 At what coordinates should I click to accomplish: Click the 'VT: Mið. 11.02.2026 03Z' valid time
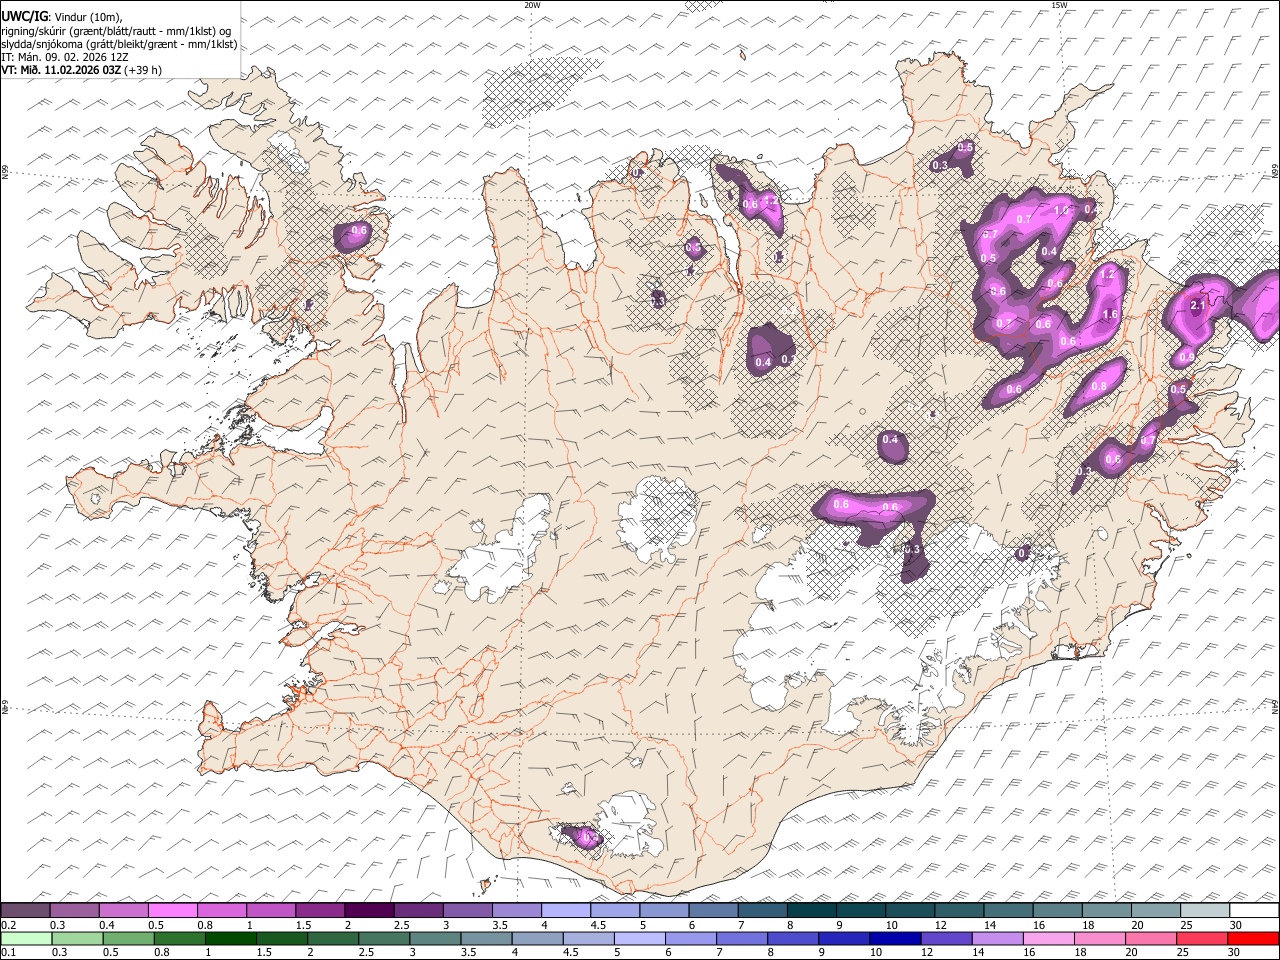[x=62, y=70]
